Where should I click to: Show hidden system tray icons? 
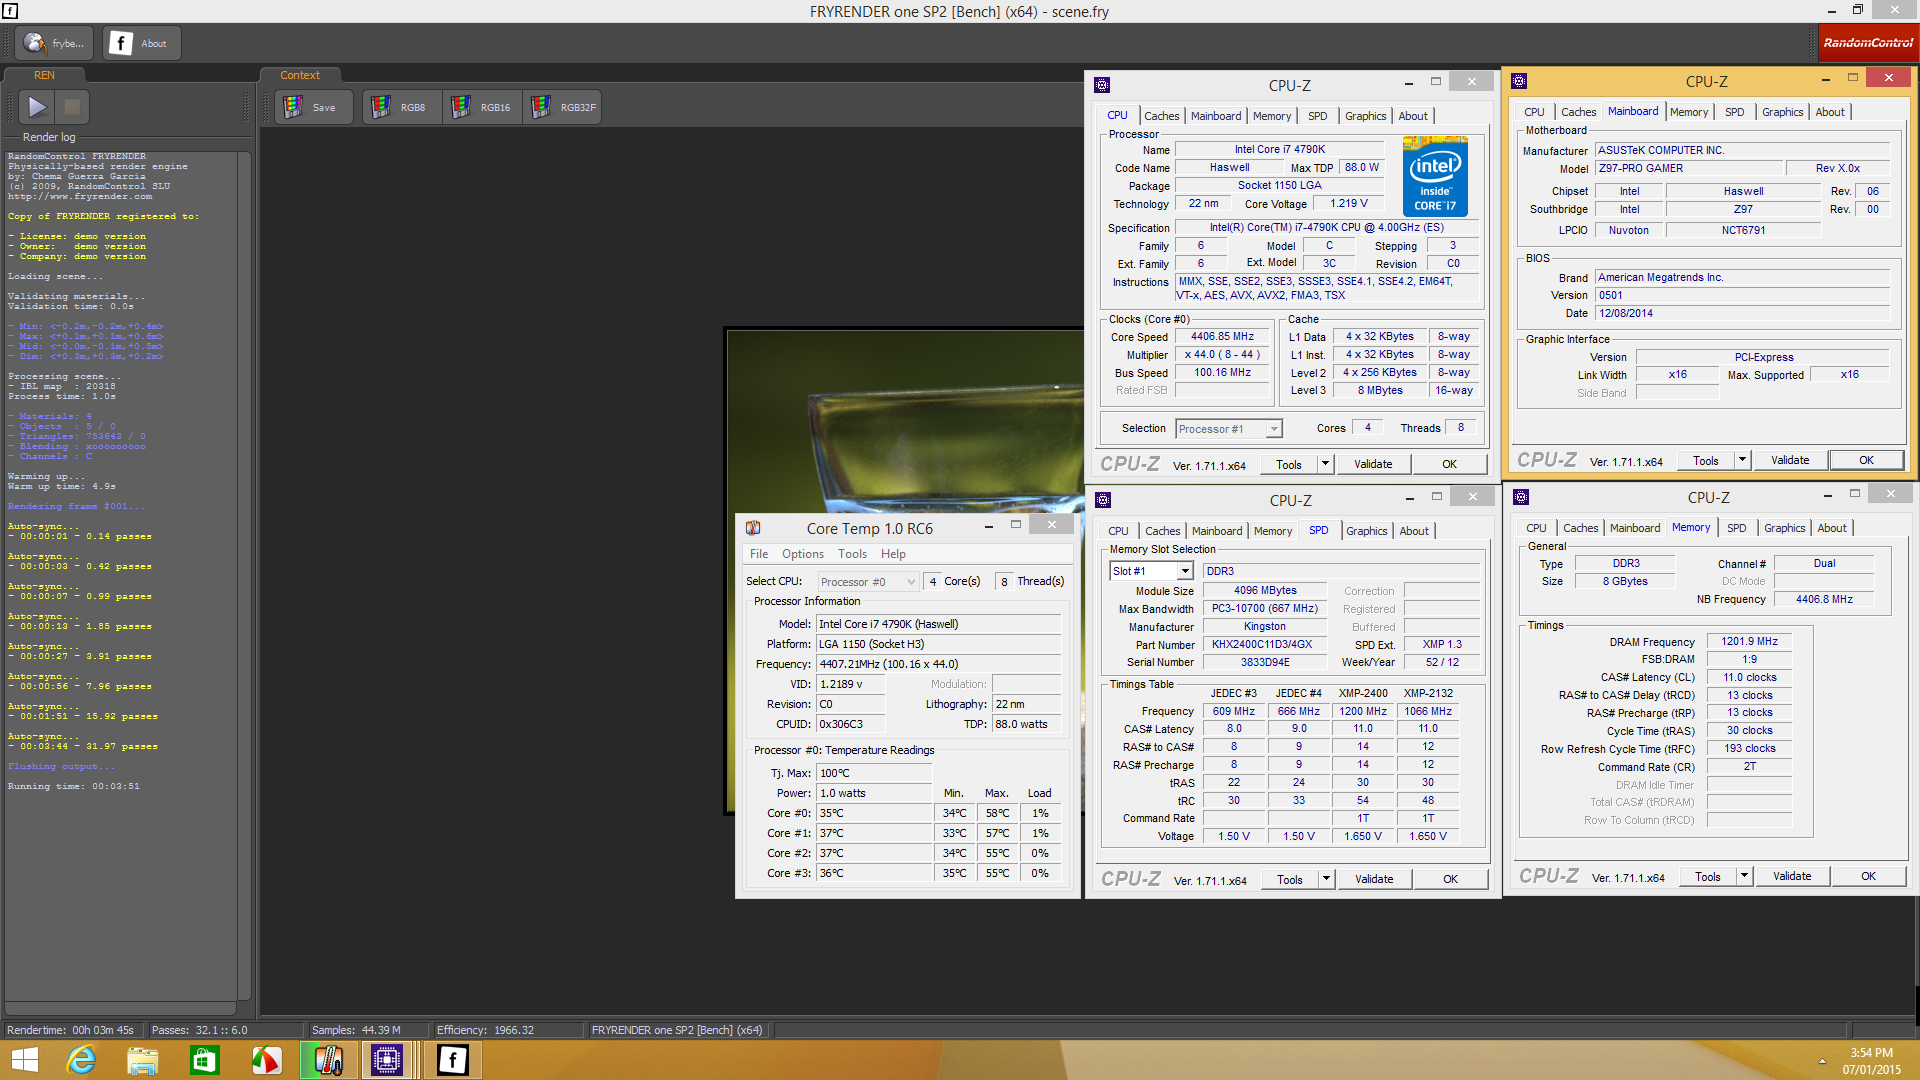tap(1822, 1061)
